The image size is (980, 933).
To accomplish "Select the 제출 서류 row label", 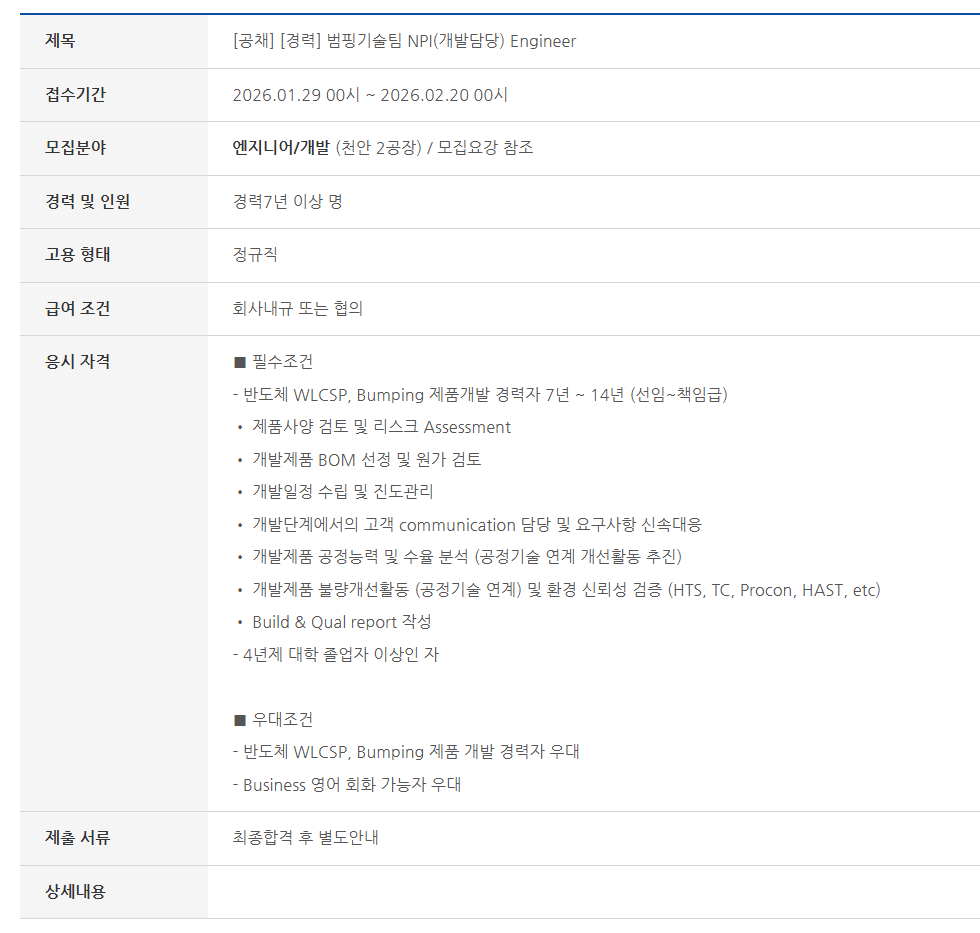I will pyautogui.click(x=78, y=838).
